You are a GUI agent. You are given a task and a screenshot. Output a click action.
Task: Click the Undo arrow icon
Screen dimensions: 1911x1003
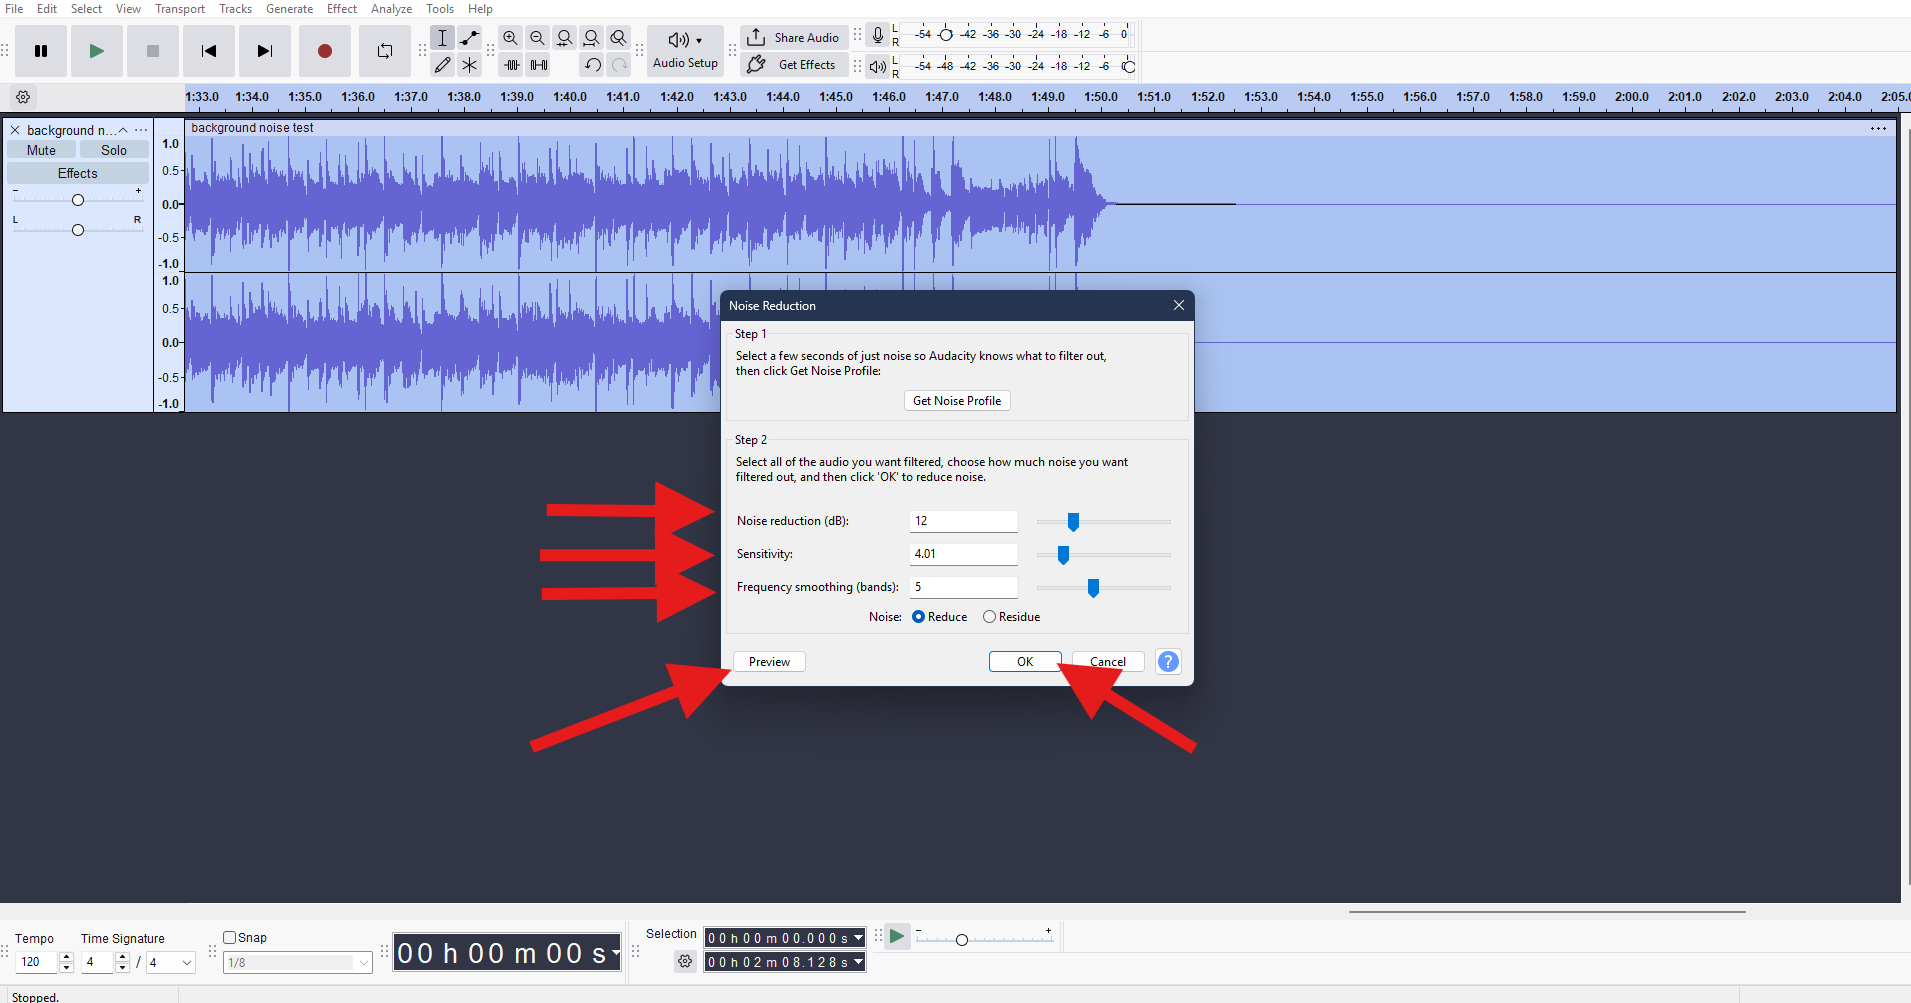(592, 64)
